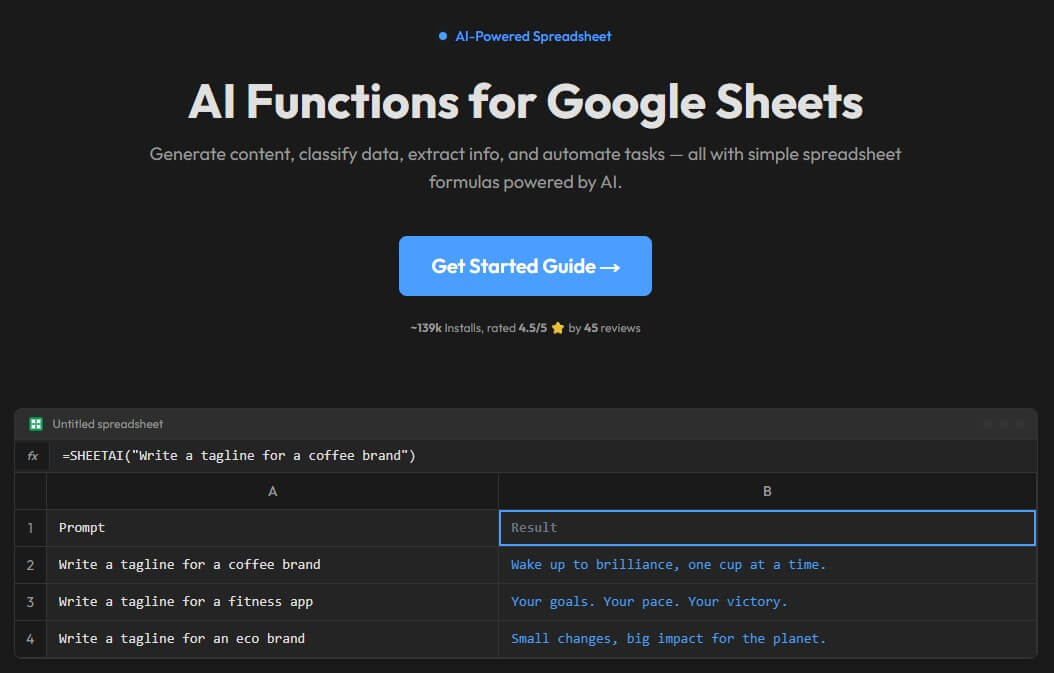Select row 1 header number
Screen dimensions: 1054x673
click(30, 528)
